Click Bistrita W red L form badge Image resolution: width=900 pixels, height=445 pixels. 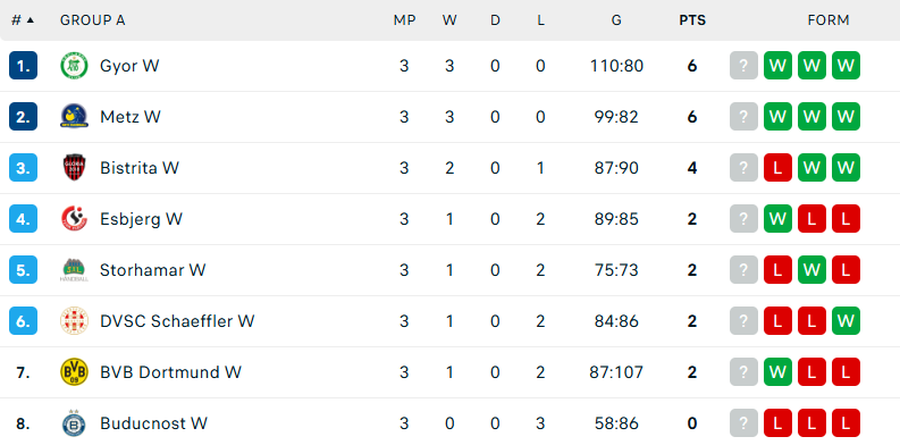pyautogui.click(x=777, y=168)
